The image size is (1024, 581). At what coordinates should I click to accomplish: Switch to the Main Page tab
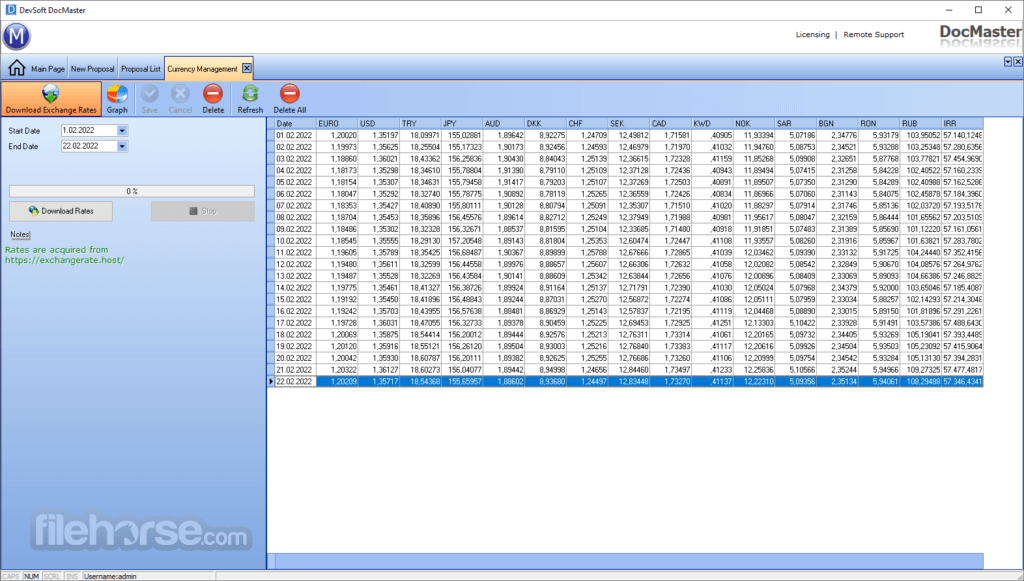pyautogui.click(x=48, y=69)
